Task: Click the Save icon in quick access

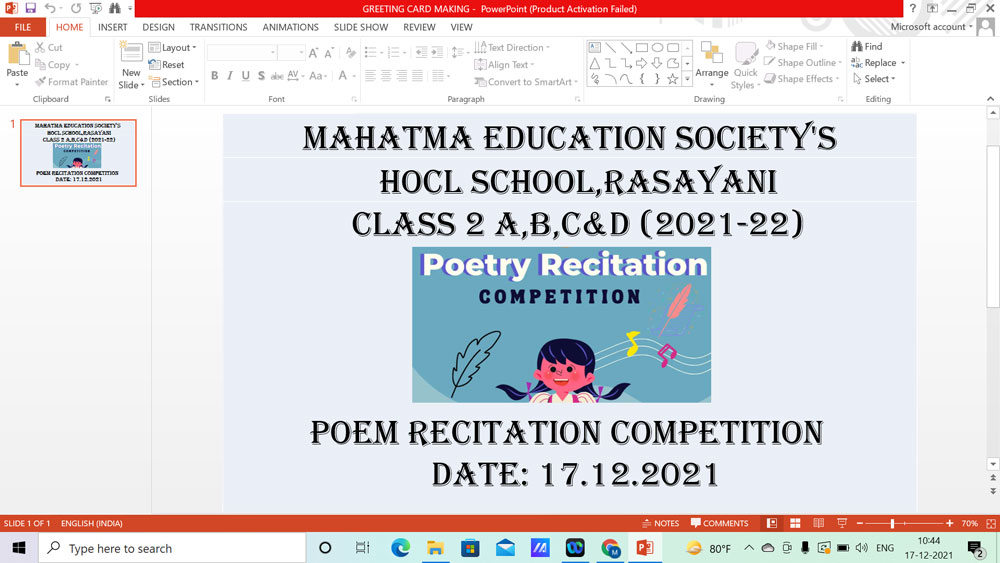Action: 31,8
